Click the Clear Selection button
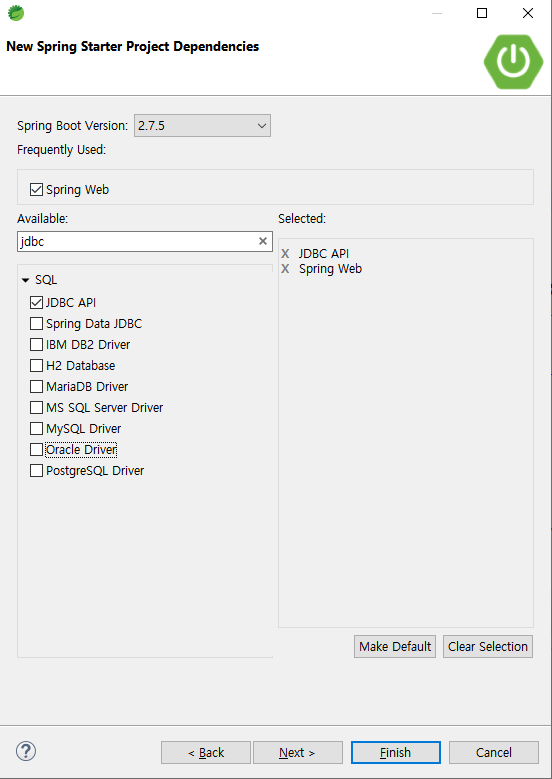This screenshot has height=779, width=552. point(488,646)
